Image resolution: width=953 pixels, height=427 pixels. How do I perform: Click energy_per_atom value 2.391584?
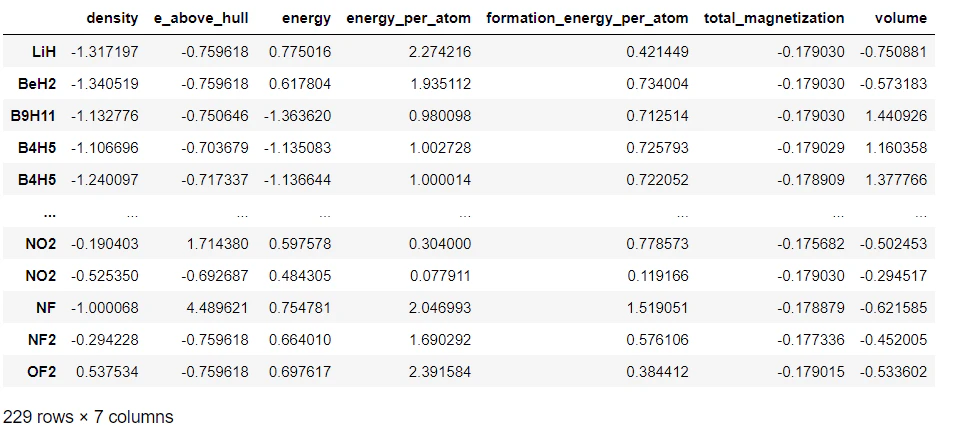point(441,371)
